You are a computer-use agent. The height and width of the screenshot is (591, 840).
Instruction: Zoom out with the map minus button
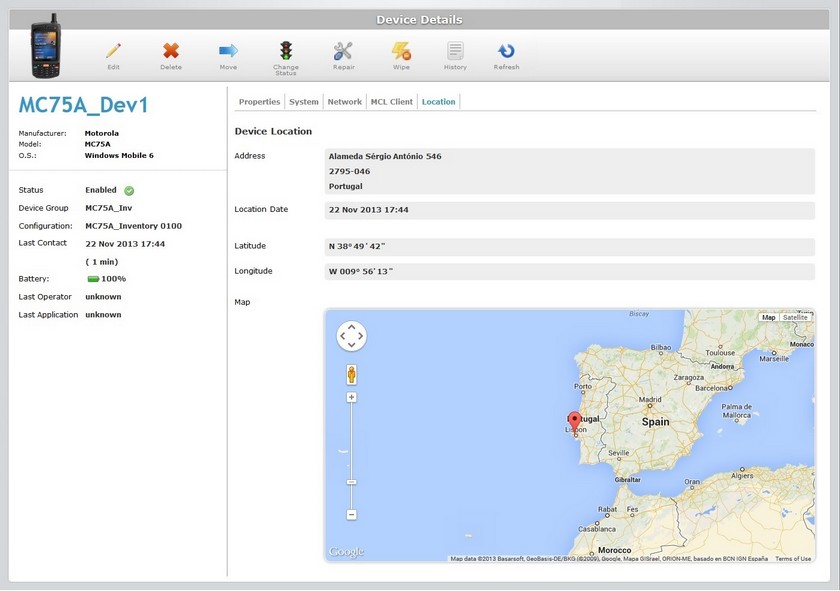[351, 514]
